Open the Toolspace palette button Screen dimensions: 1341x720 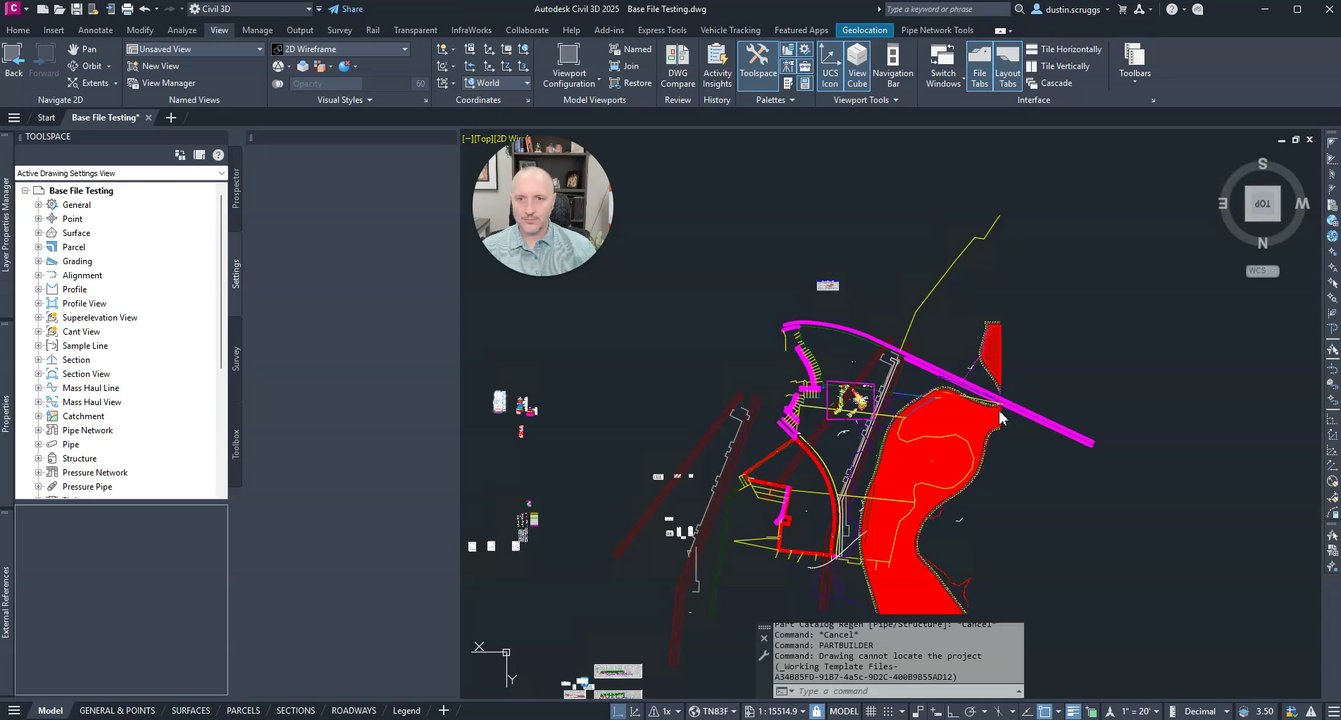pos(757,61)
